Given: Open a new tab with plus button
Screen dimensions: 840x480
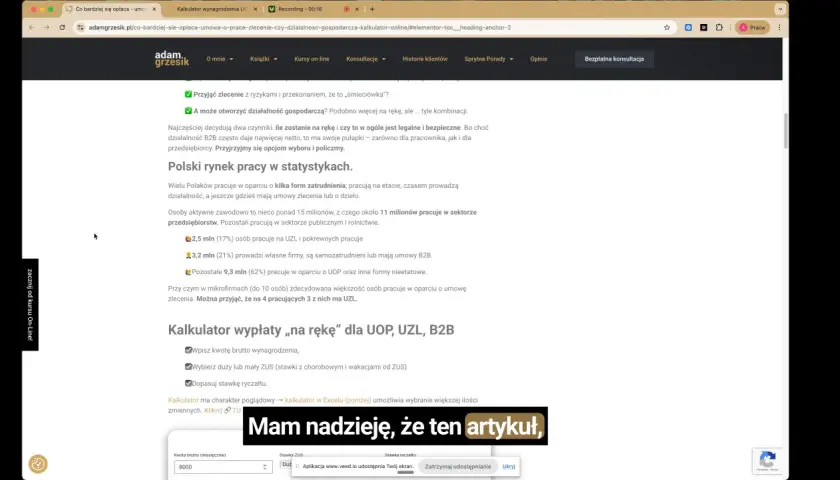Looking at the screenshot, I should pyautogui.click(x=372, y=9).
